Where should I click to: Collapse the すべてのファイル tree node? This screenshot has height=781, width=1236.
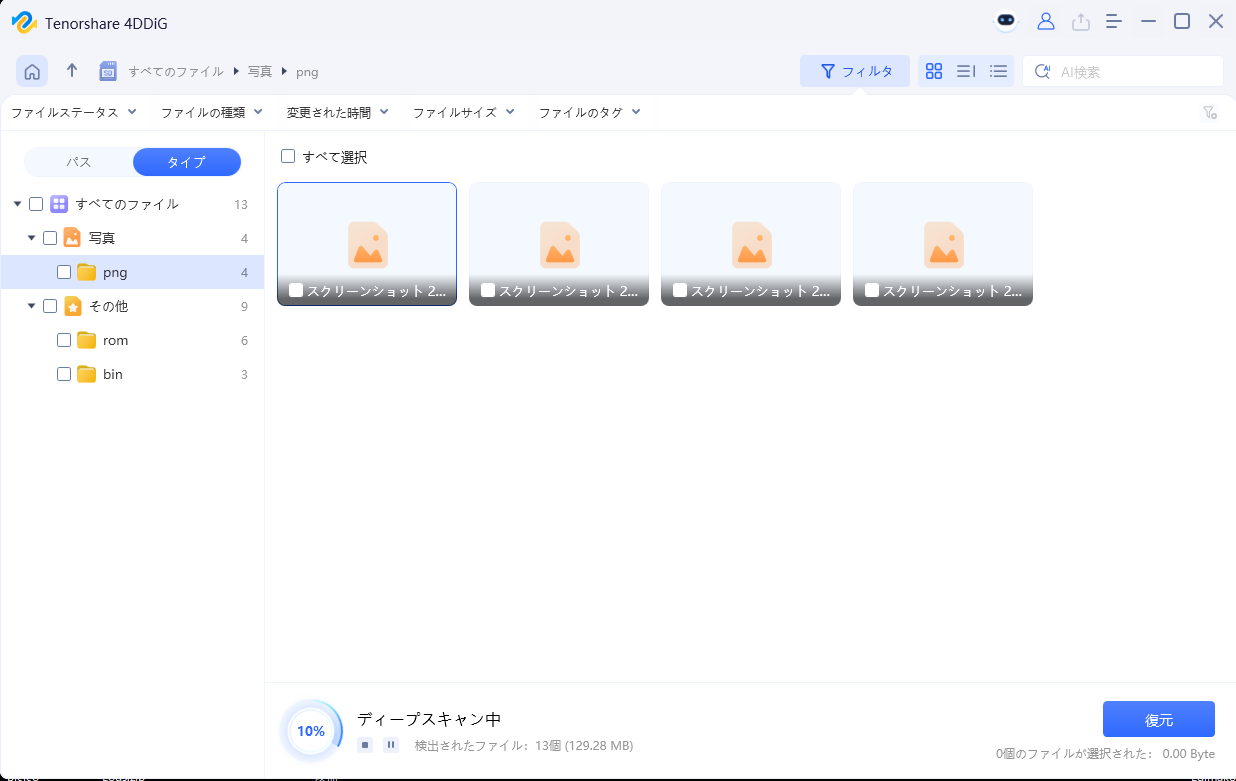pos(18,204)
